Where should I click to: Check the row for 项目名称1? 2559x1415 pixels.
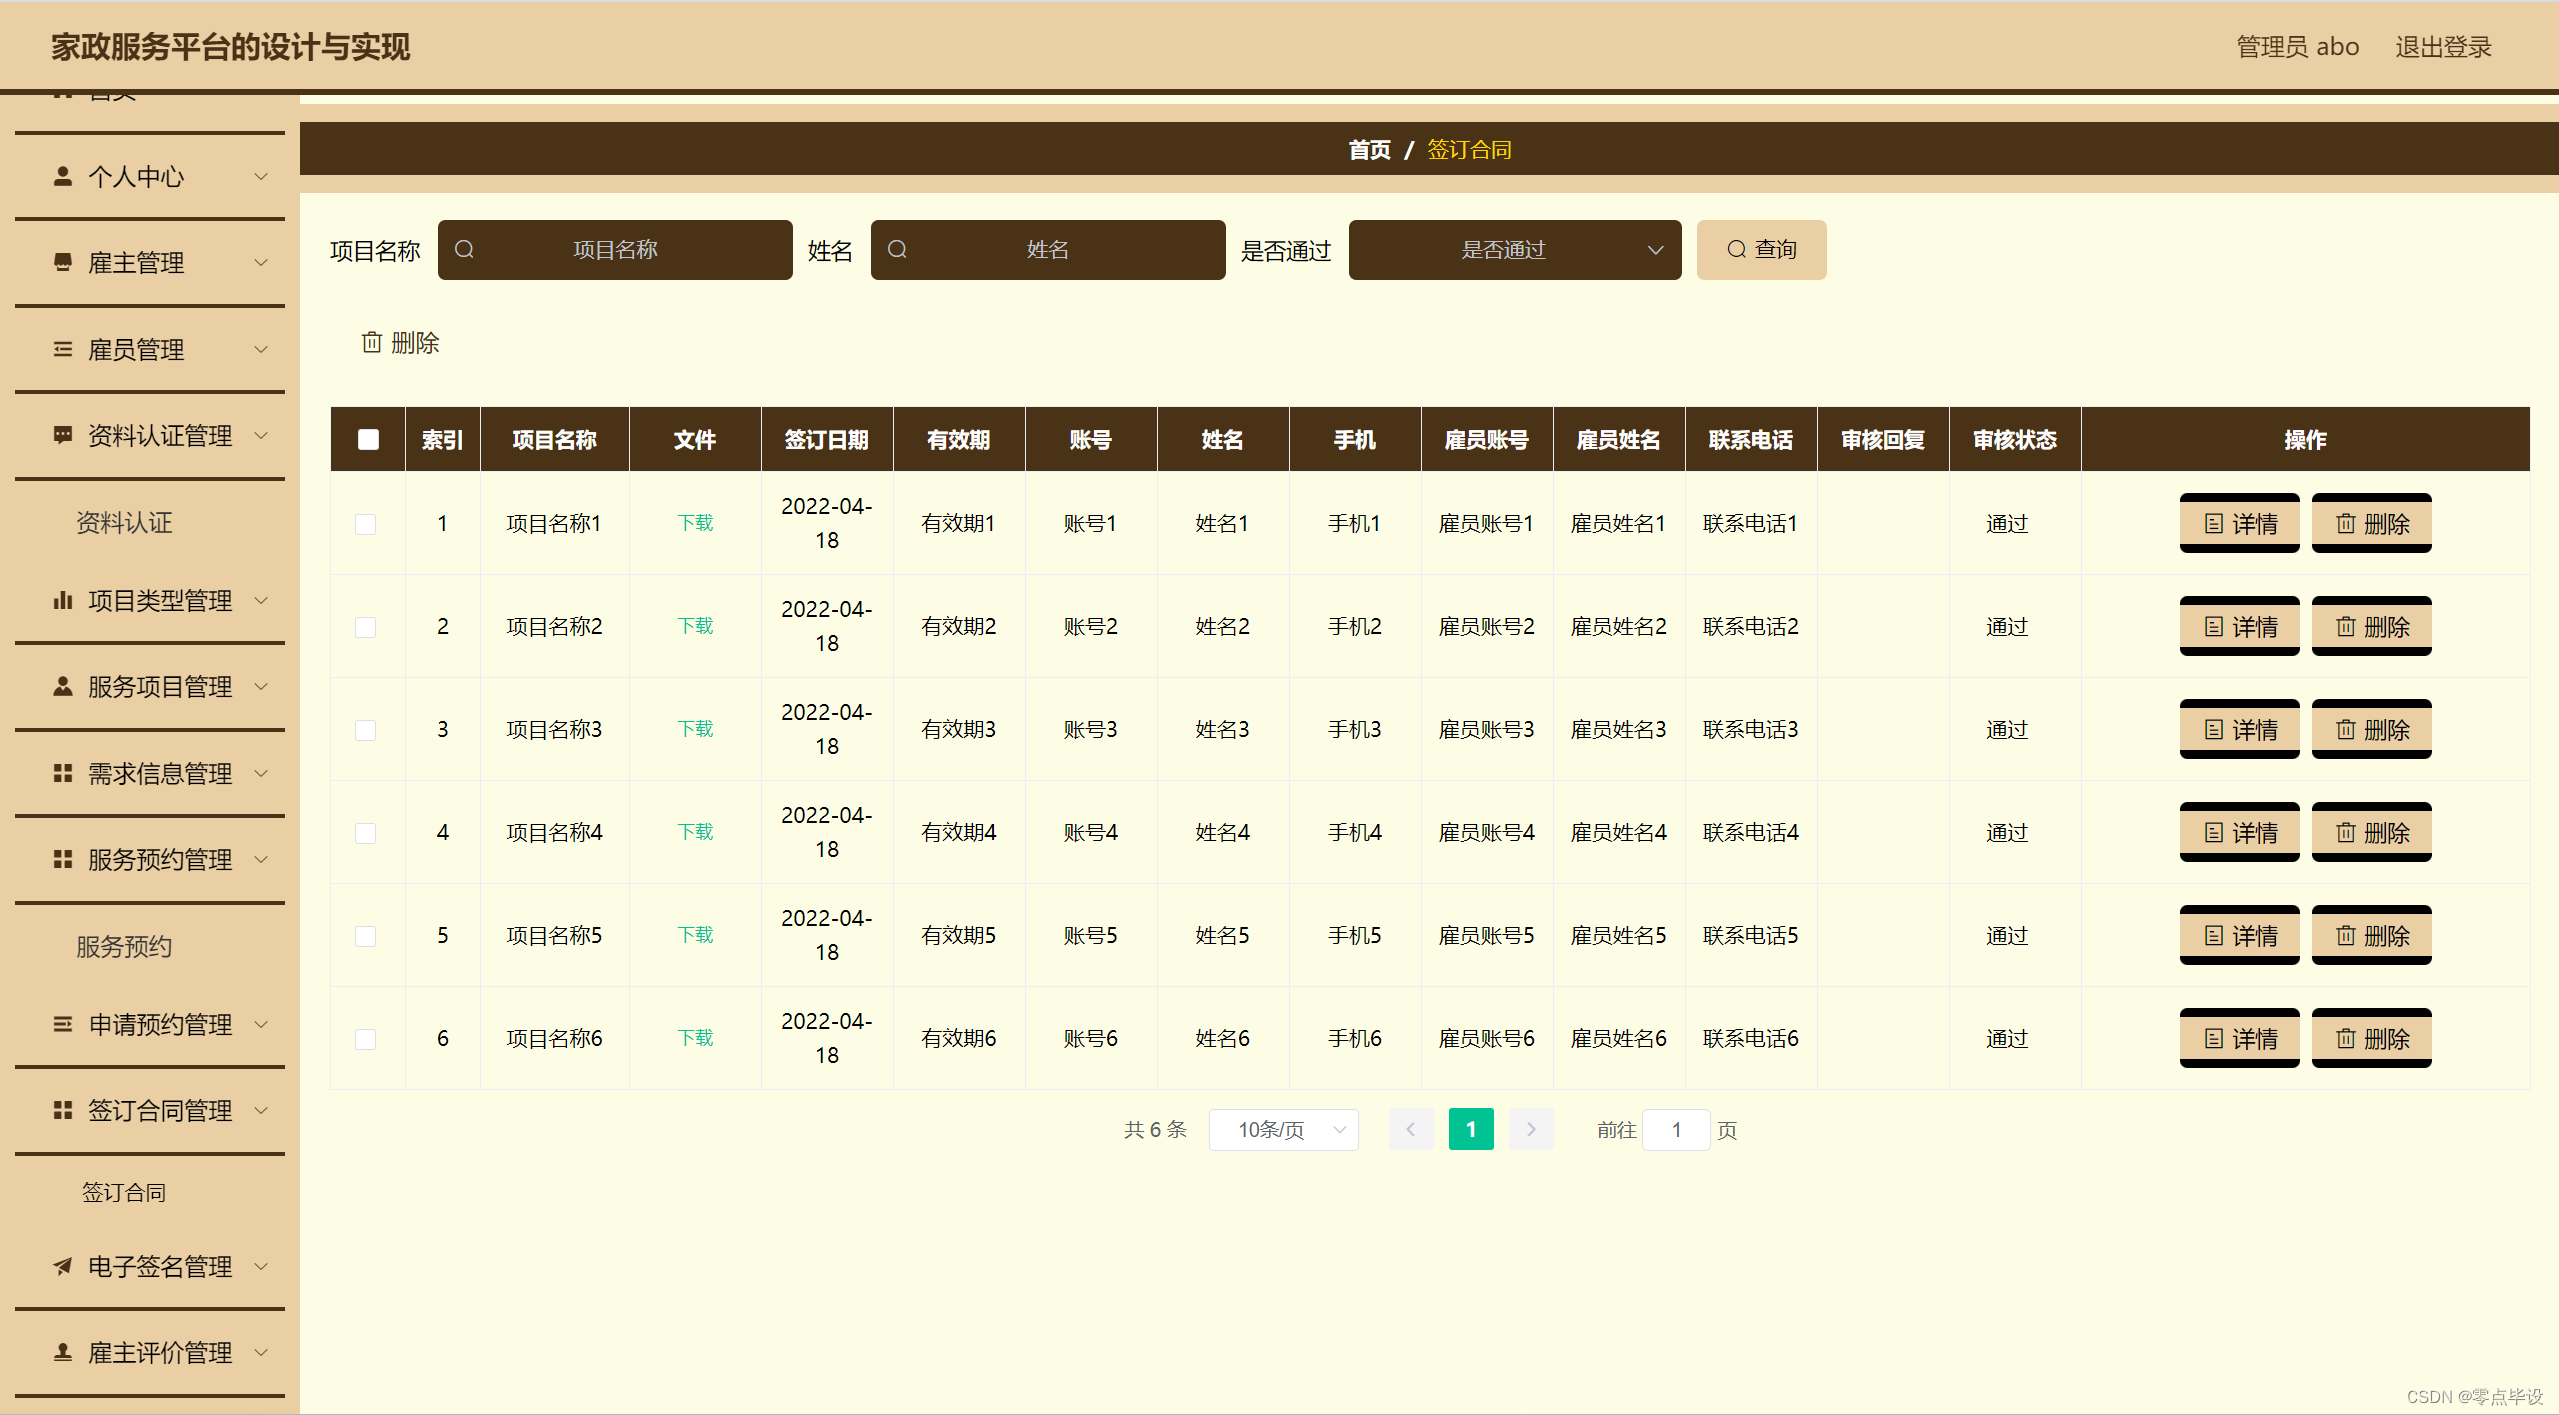tap(366, 524)
